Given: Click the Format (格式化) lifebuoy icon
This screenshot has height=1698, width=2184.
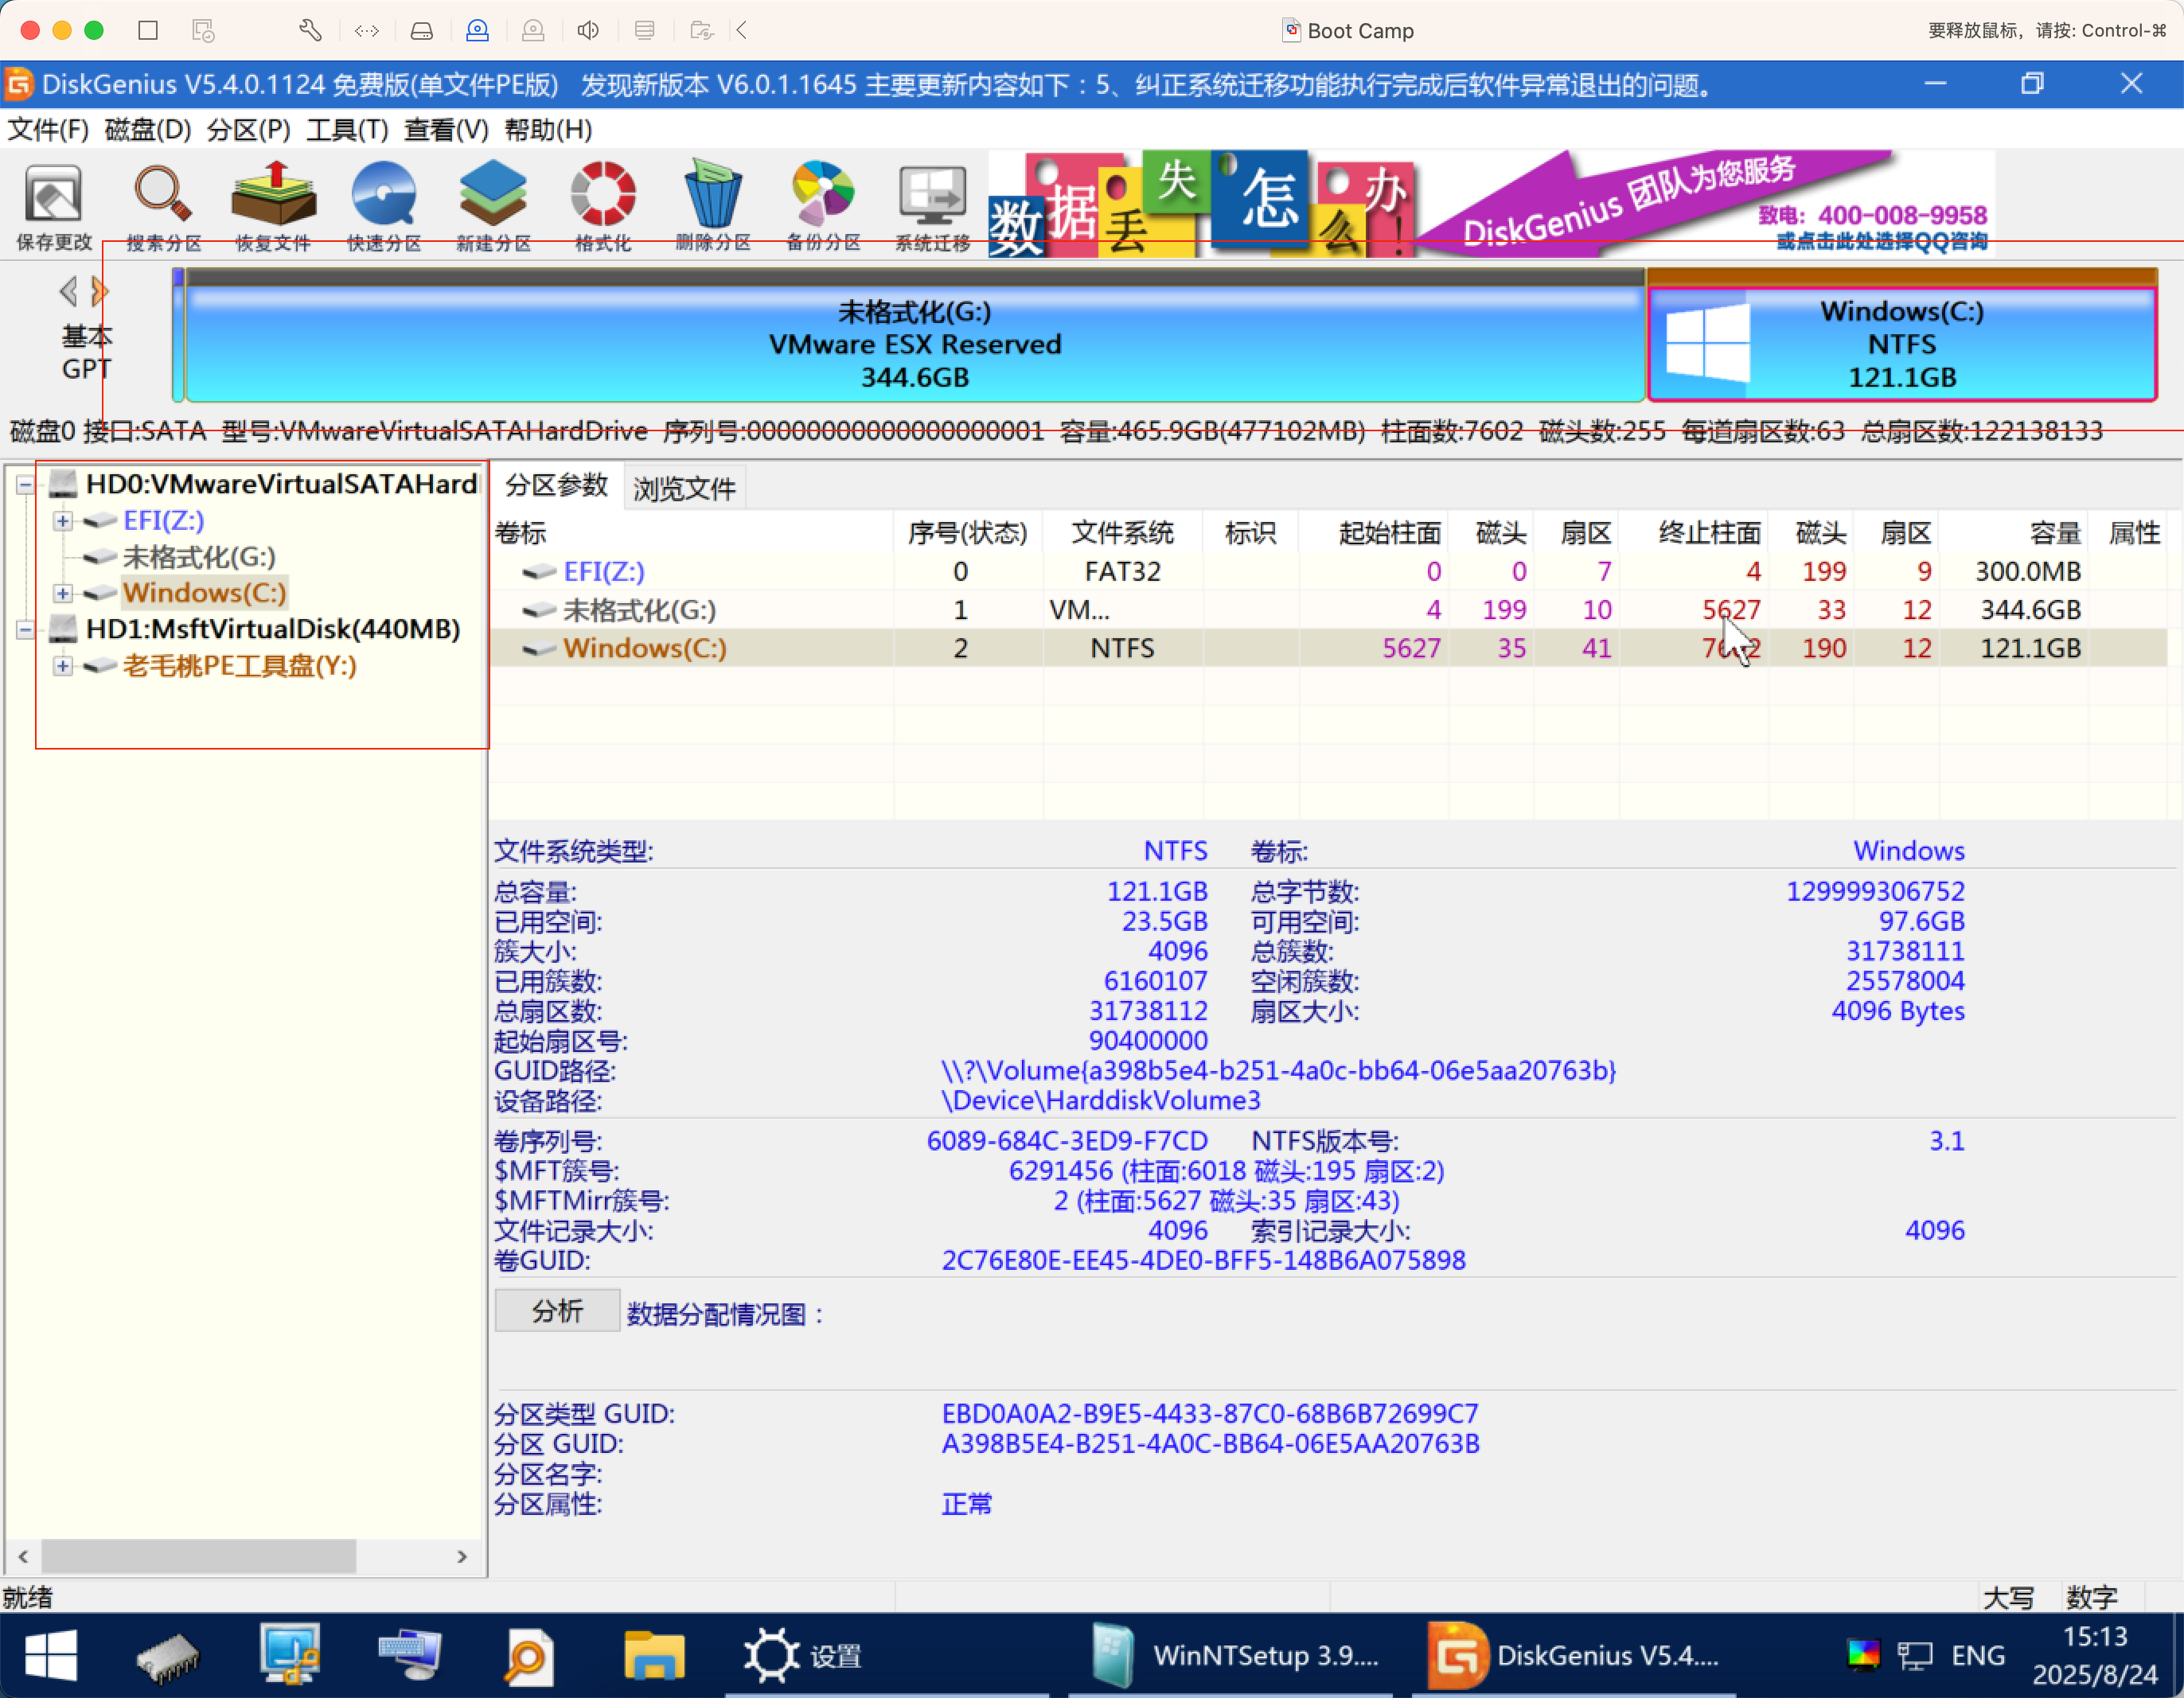Looking at the screenshot, I should [x=603, y=206].
